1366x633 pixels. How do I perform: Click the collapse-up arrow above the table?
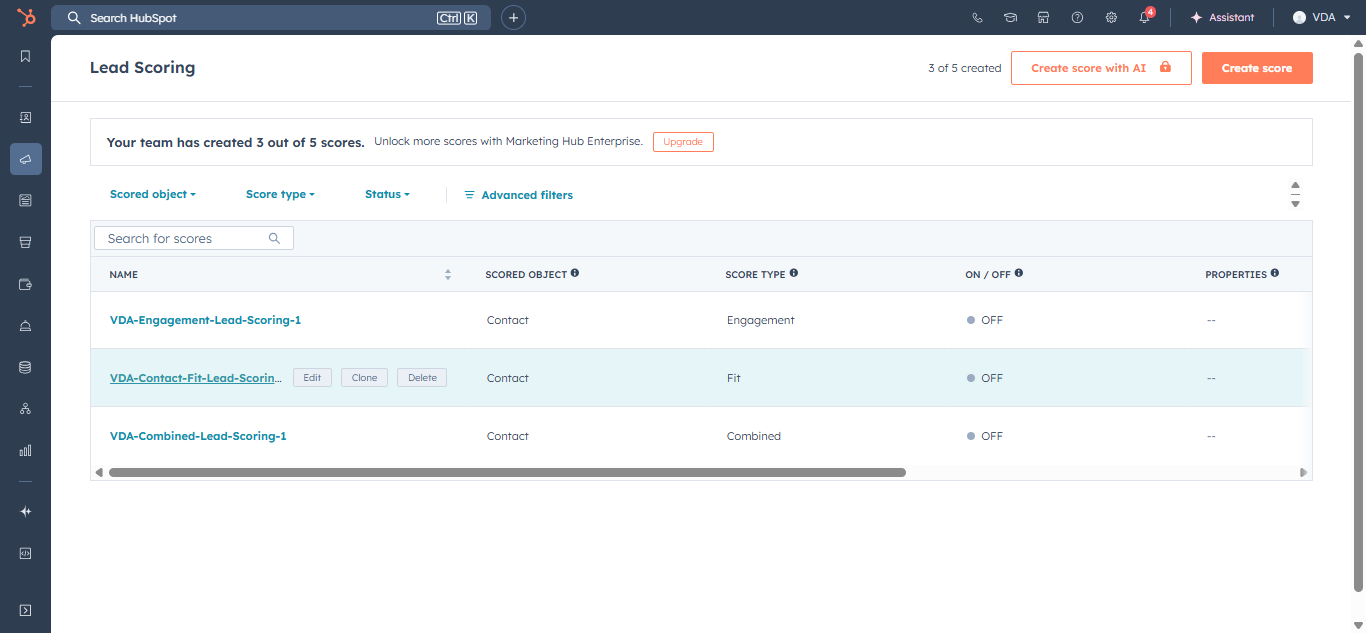(1295, 185)
